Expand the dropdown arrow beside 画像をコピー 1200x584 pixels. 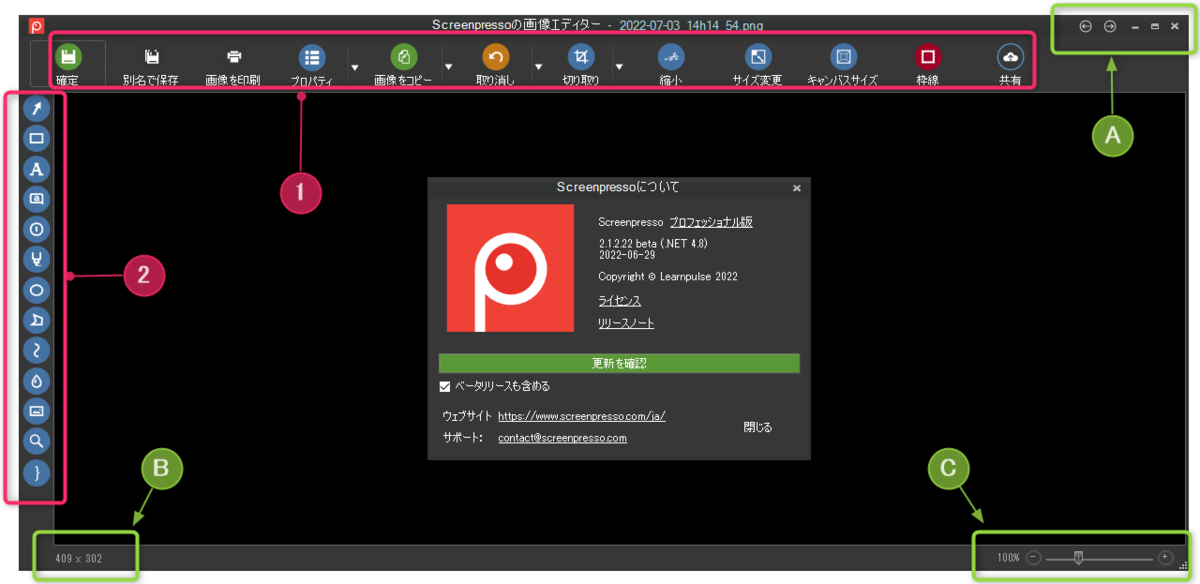click(x=448, y=67)
